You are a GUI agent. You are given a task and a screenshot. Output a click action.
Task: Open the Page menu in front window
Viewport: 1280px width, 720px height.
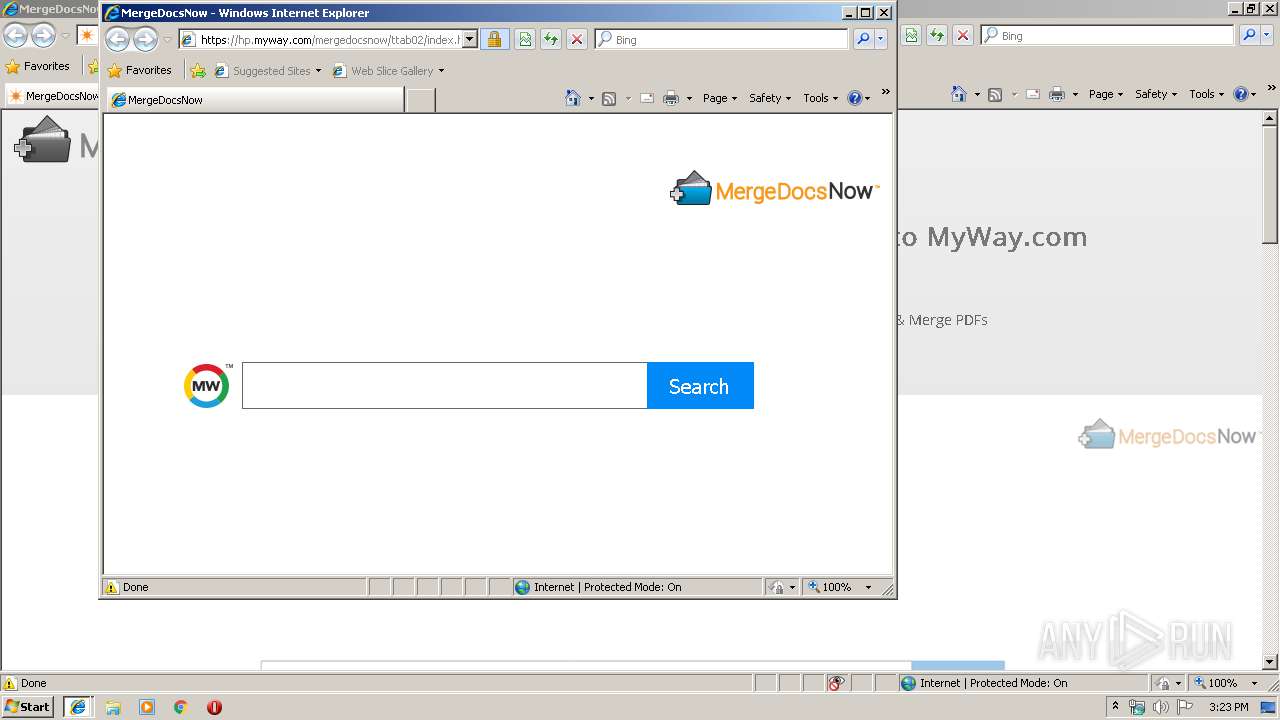719,97
